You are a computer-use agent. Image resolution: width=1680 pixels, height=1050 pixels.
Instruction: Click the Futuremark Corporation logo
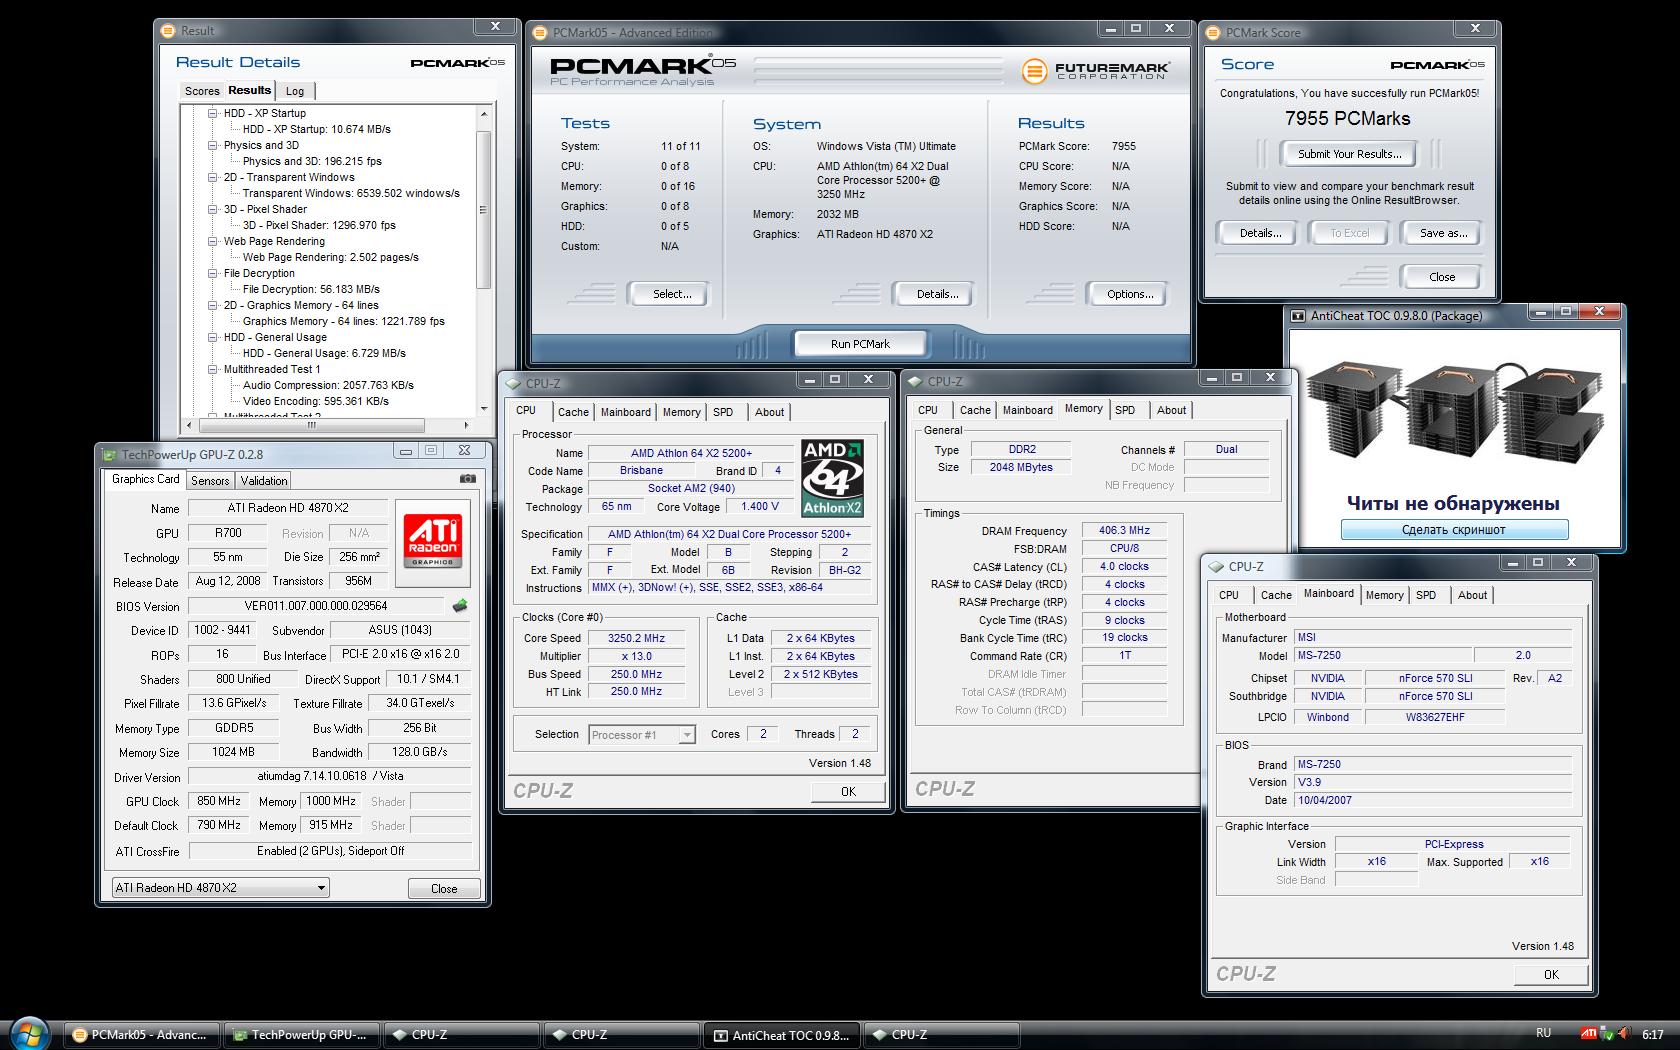tap(1095, 70)
